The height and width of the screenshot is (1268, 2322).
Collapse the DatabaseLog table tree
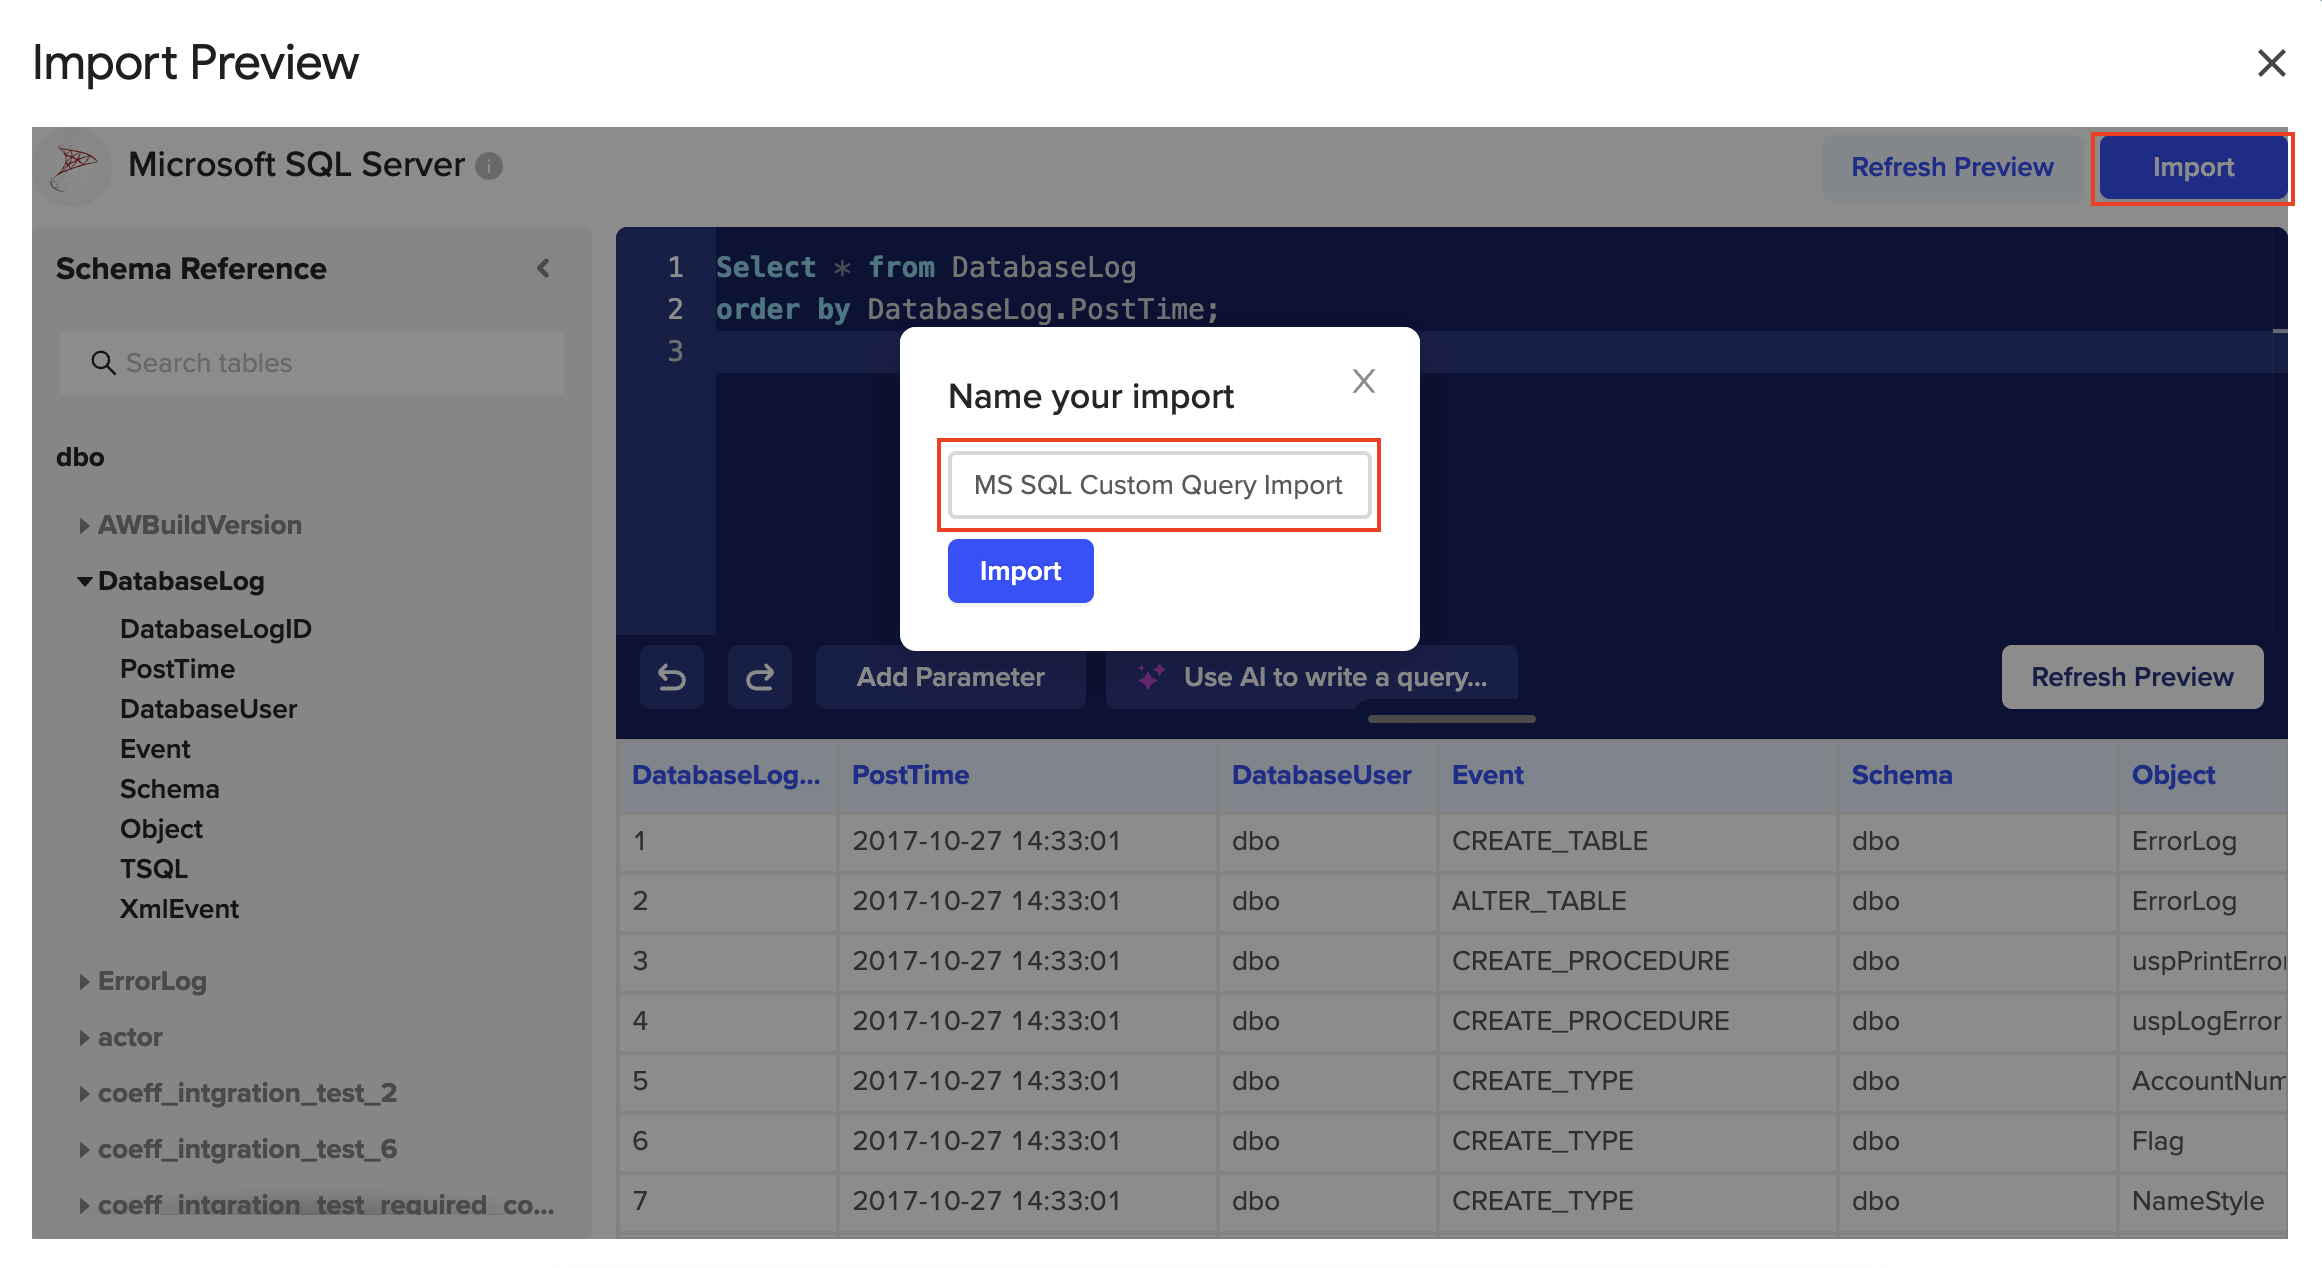pyautogui.click(x=84, y=581)
